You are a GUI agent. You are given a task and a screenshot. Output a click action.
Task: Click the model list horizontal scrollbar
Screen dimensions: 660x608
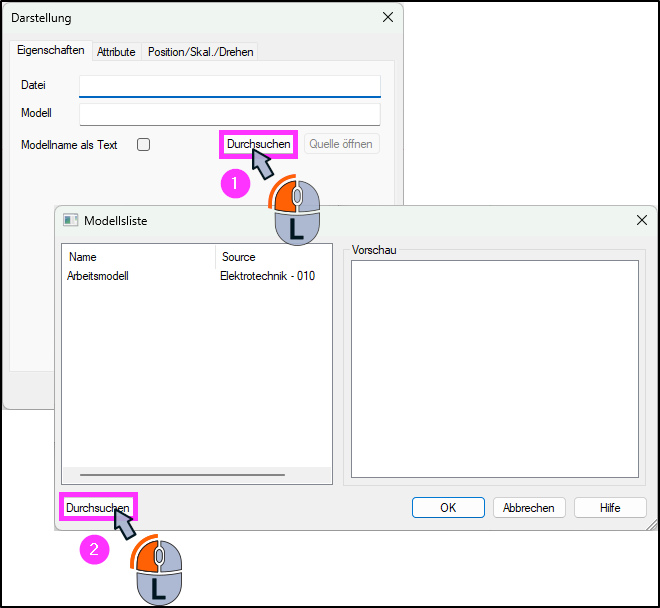182,475
